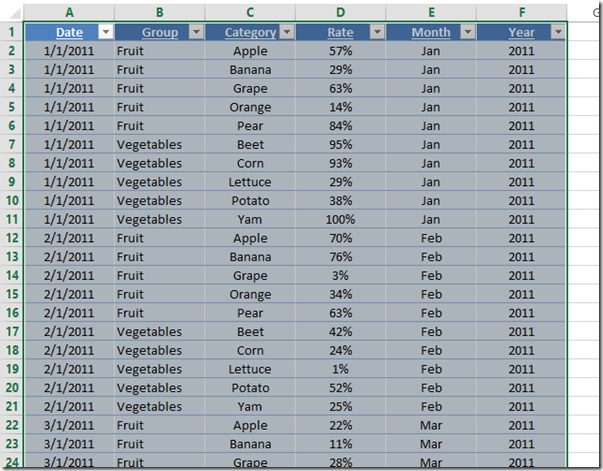Select the cell containing 100% rate
This screenshot has height=471, width=603.
(x=340, y=219)
